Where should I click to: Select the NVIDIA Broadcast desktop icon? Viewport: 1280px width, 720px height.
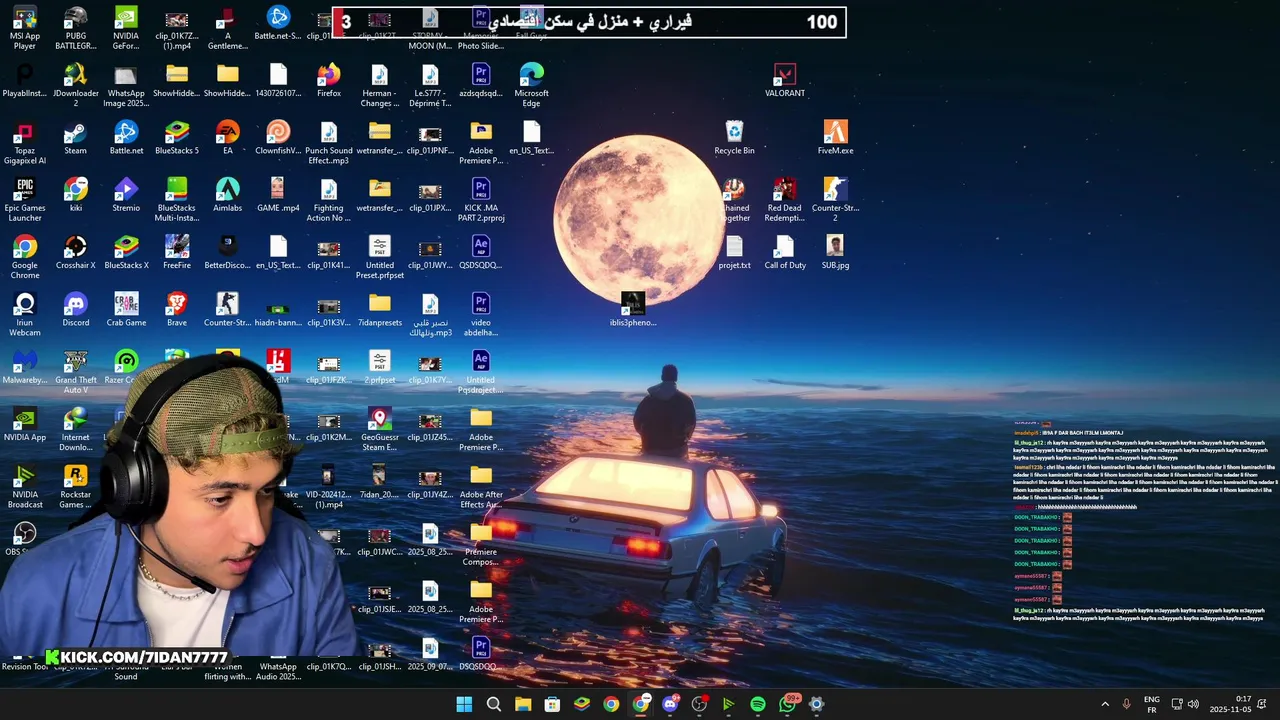pyautogui.click(x=25, y=486)
